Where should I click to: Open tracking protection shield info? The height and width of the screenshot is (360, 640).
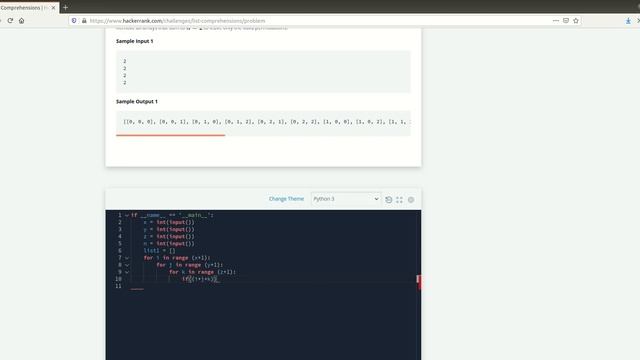pos(74,20)
